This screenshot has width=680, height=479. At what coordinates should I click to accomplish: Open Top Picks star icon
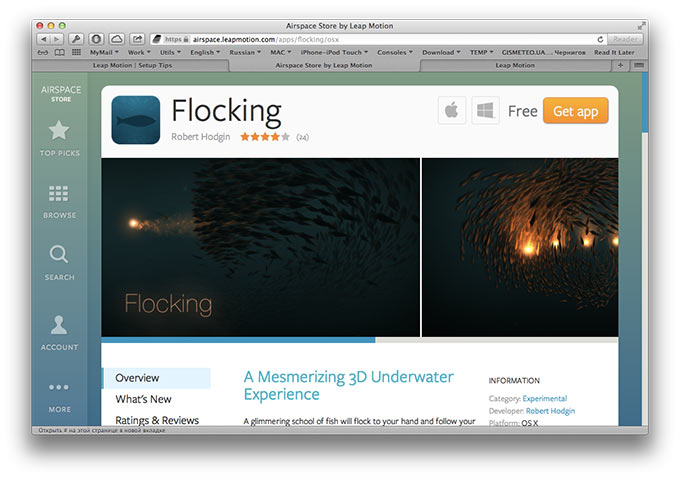point(59,130)
